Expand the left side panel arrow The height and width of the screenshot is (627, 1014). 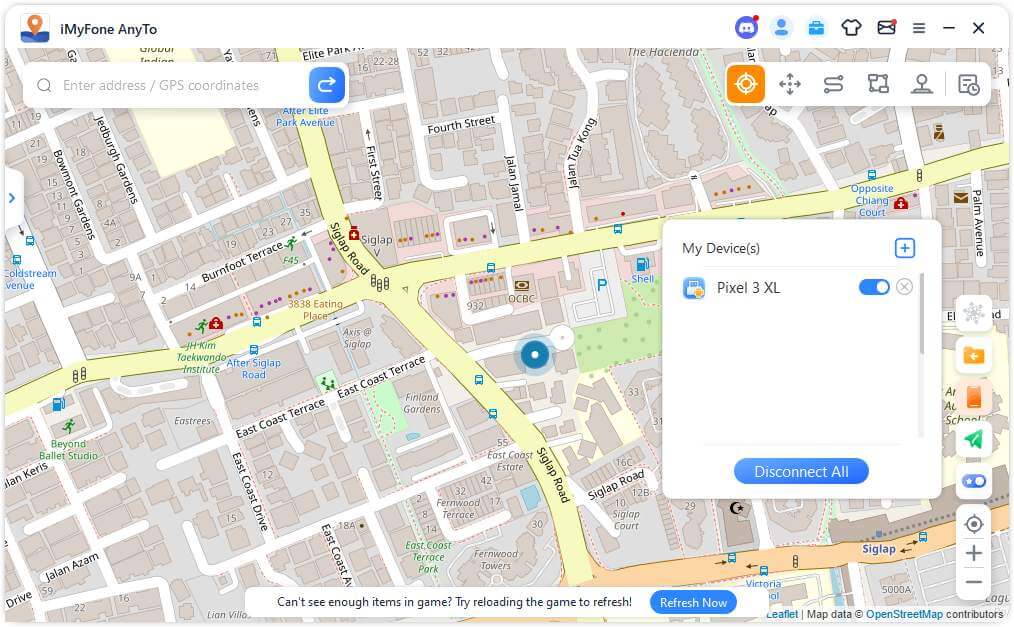tap(12, 198)
